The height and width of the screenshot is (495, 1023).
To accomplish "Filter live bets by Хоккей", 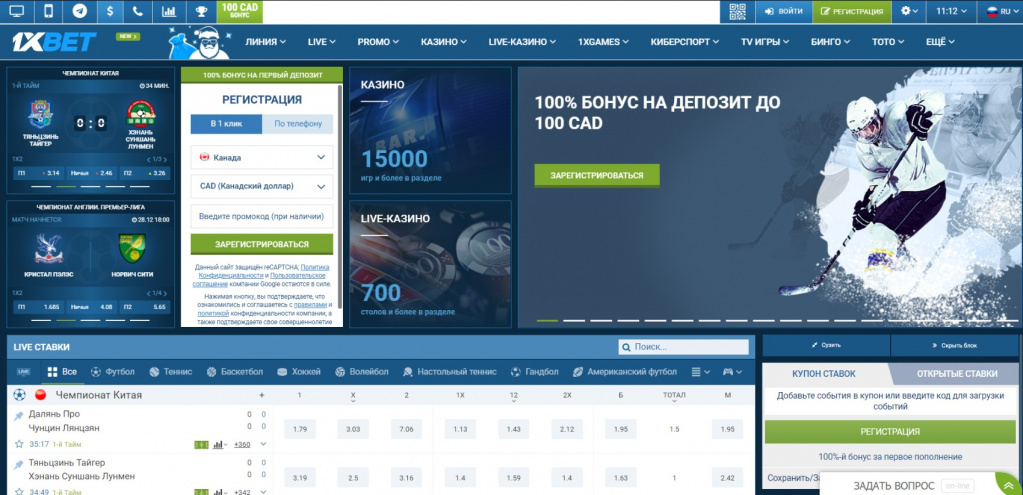I will pyautogui.click(x=299, y=372).
